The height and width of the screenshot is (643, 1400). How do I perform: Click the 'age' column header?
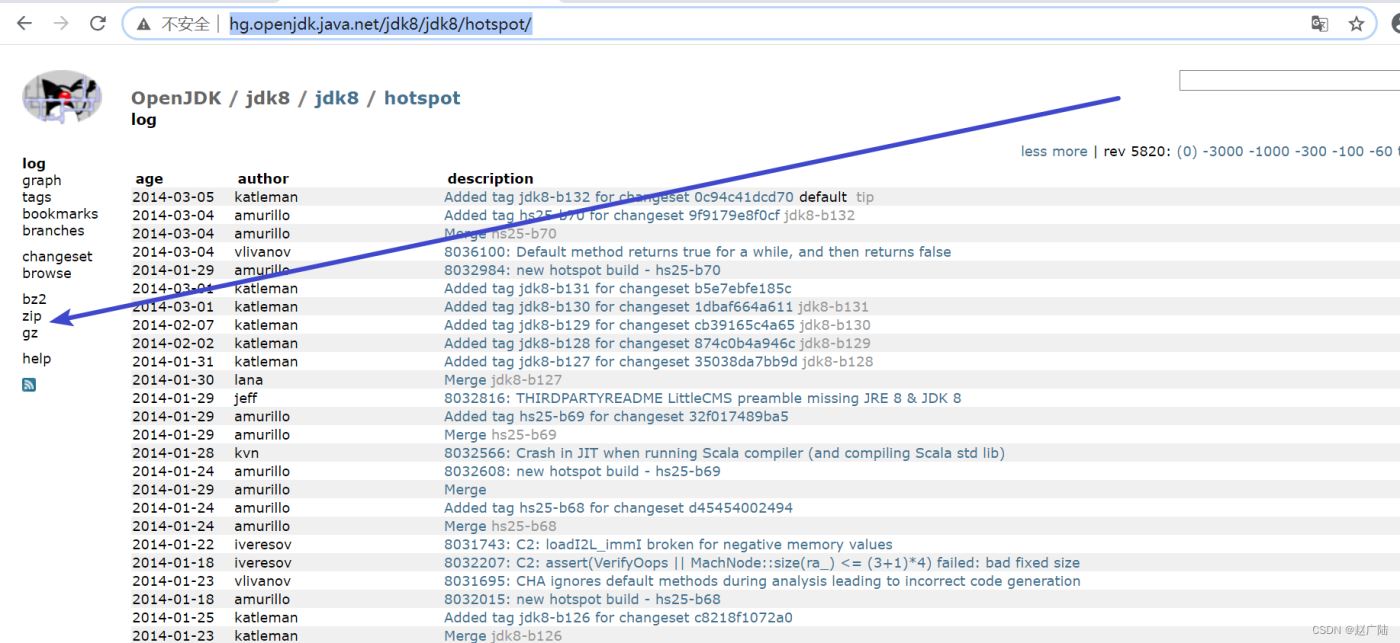[149, 179]
